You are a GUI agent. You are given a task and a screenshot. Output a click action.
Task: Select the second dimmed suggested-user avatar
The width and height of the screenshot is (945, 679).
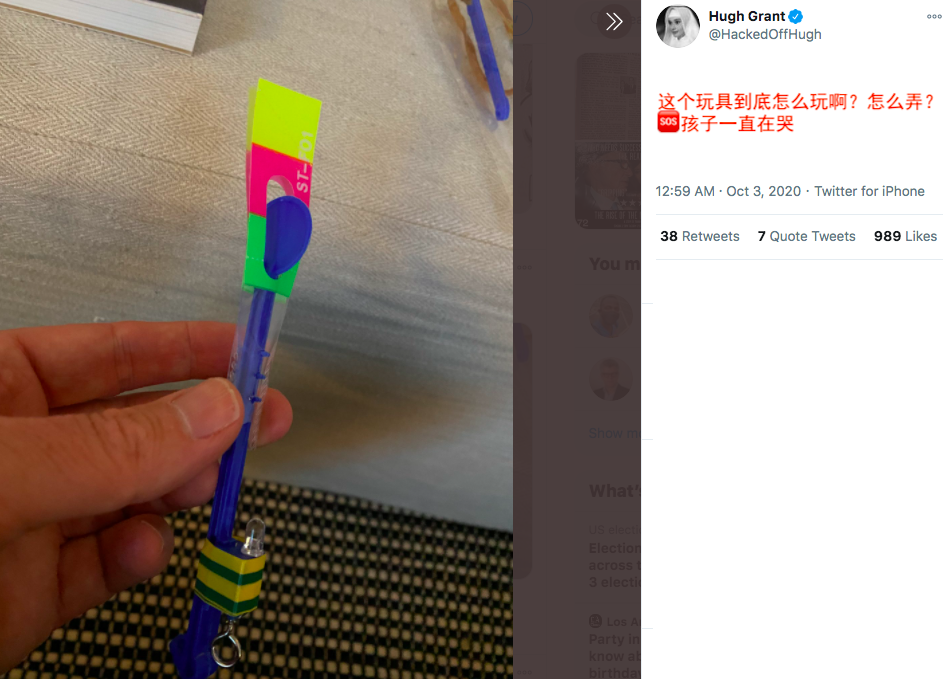611,380
